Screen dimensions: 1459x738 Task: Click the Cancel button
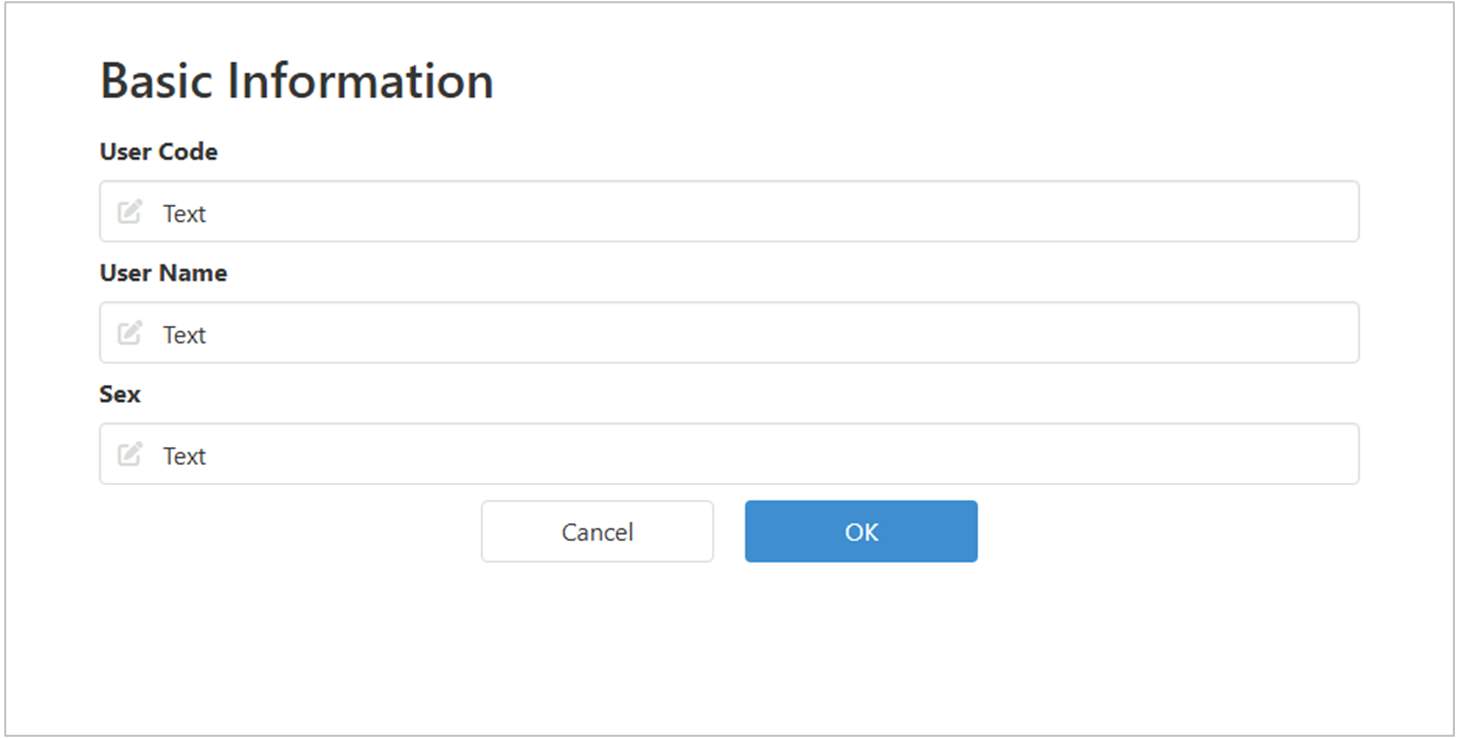coord(597,532)
